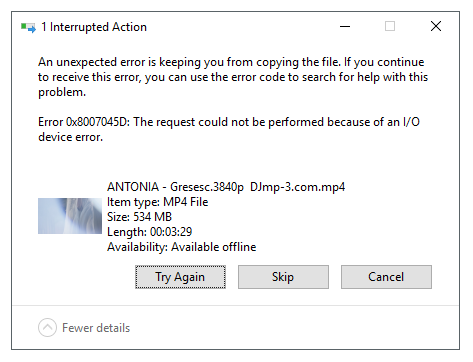Click the "1 Interrupted Action" window title

pos(94,27)
